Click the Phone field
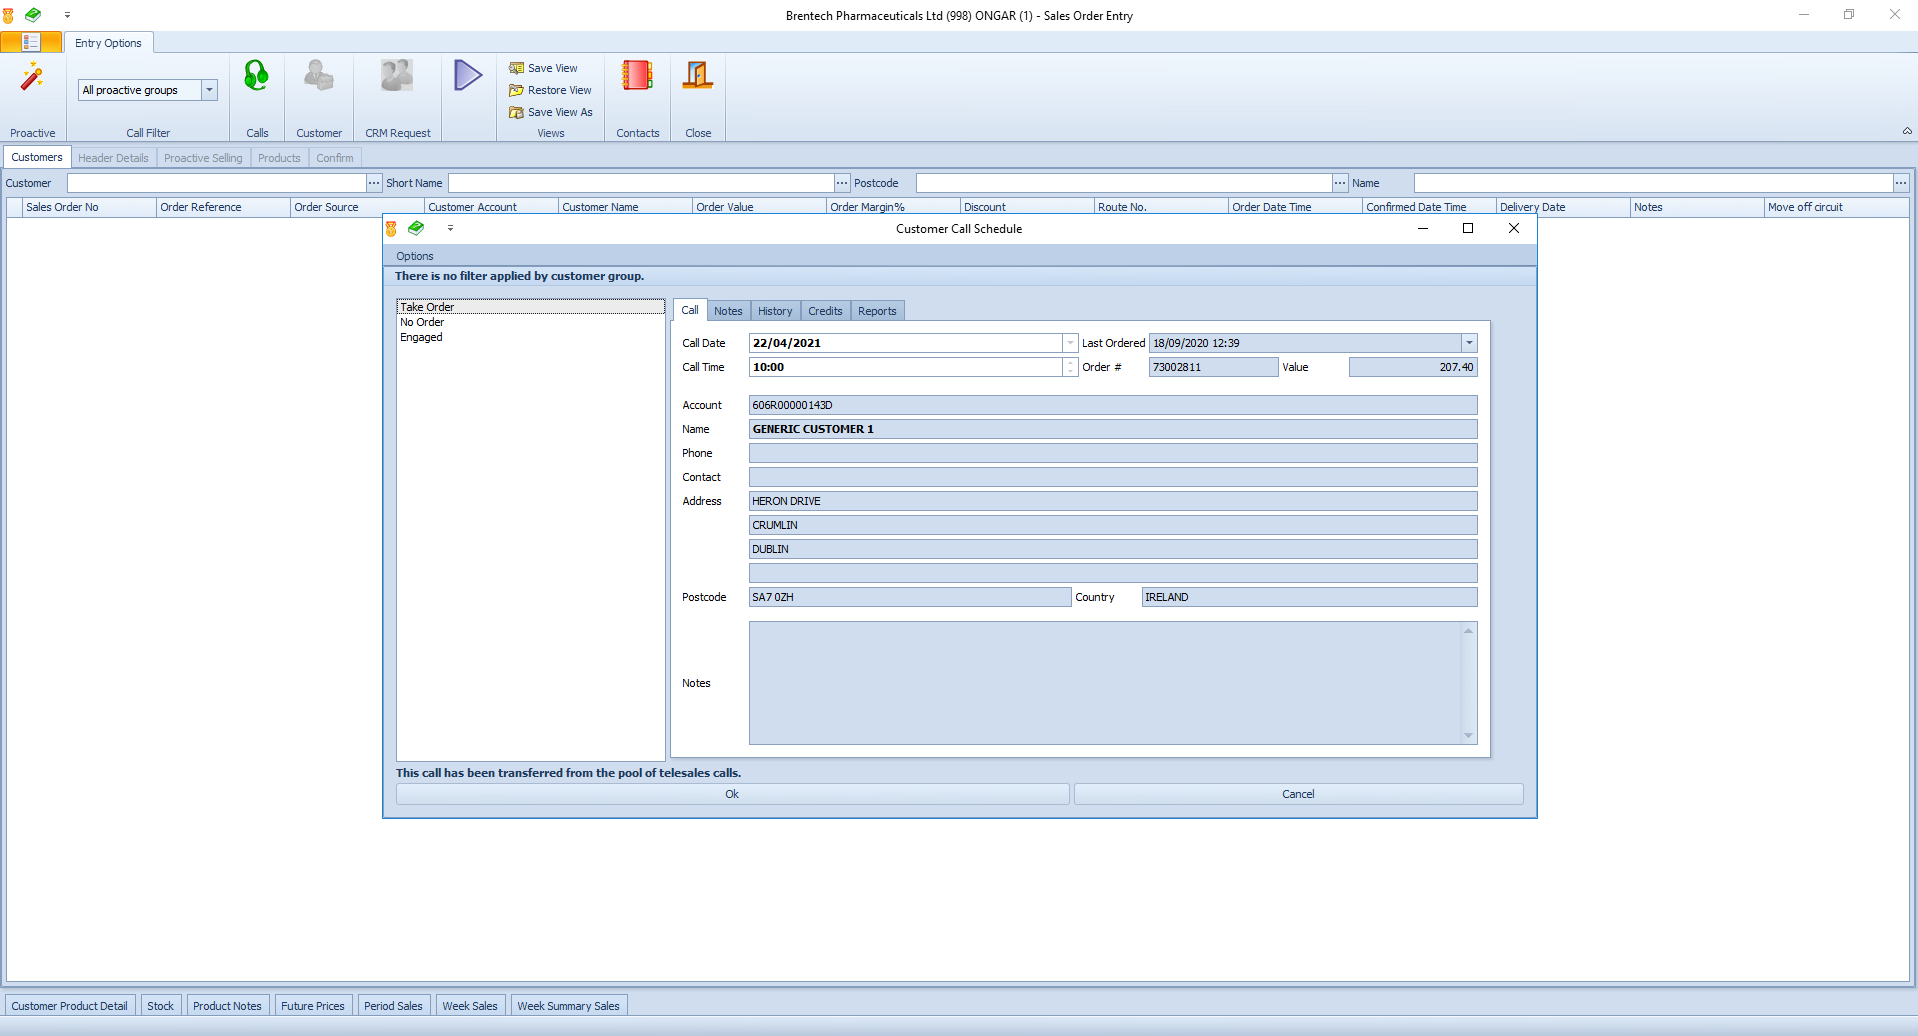 tap(1113, 453)
